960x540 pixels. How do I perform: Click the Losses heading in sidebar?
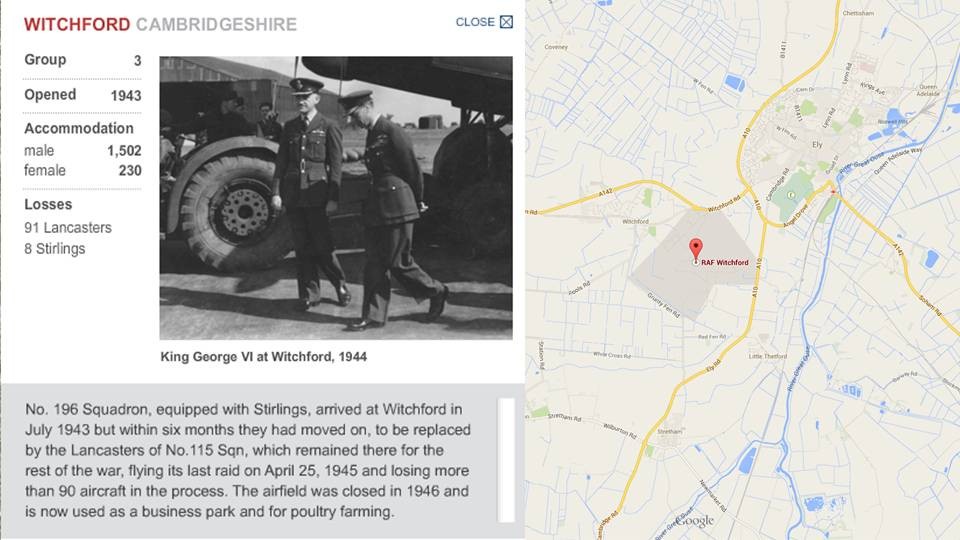tap(48, 204)
